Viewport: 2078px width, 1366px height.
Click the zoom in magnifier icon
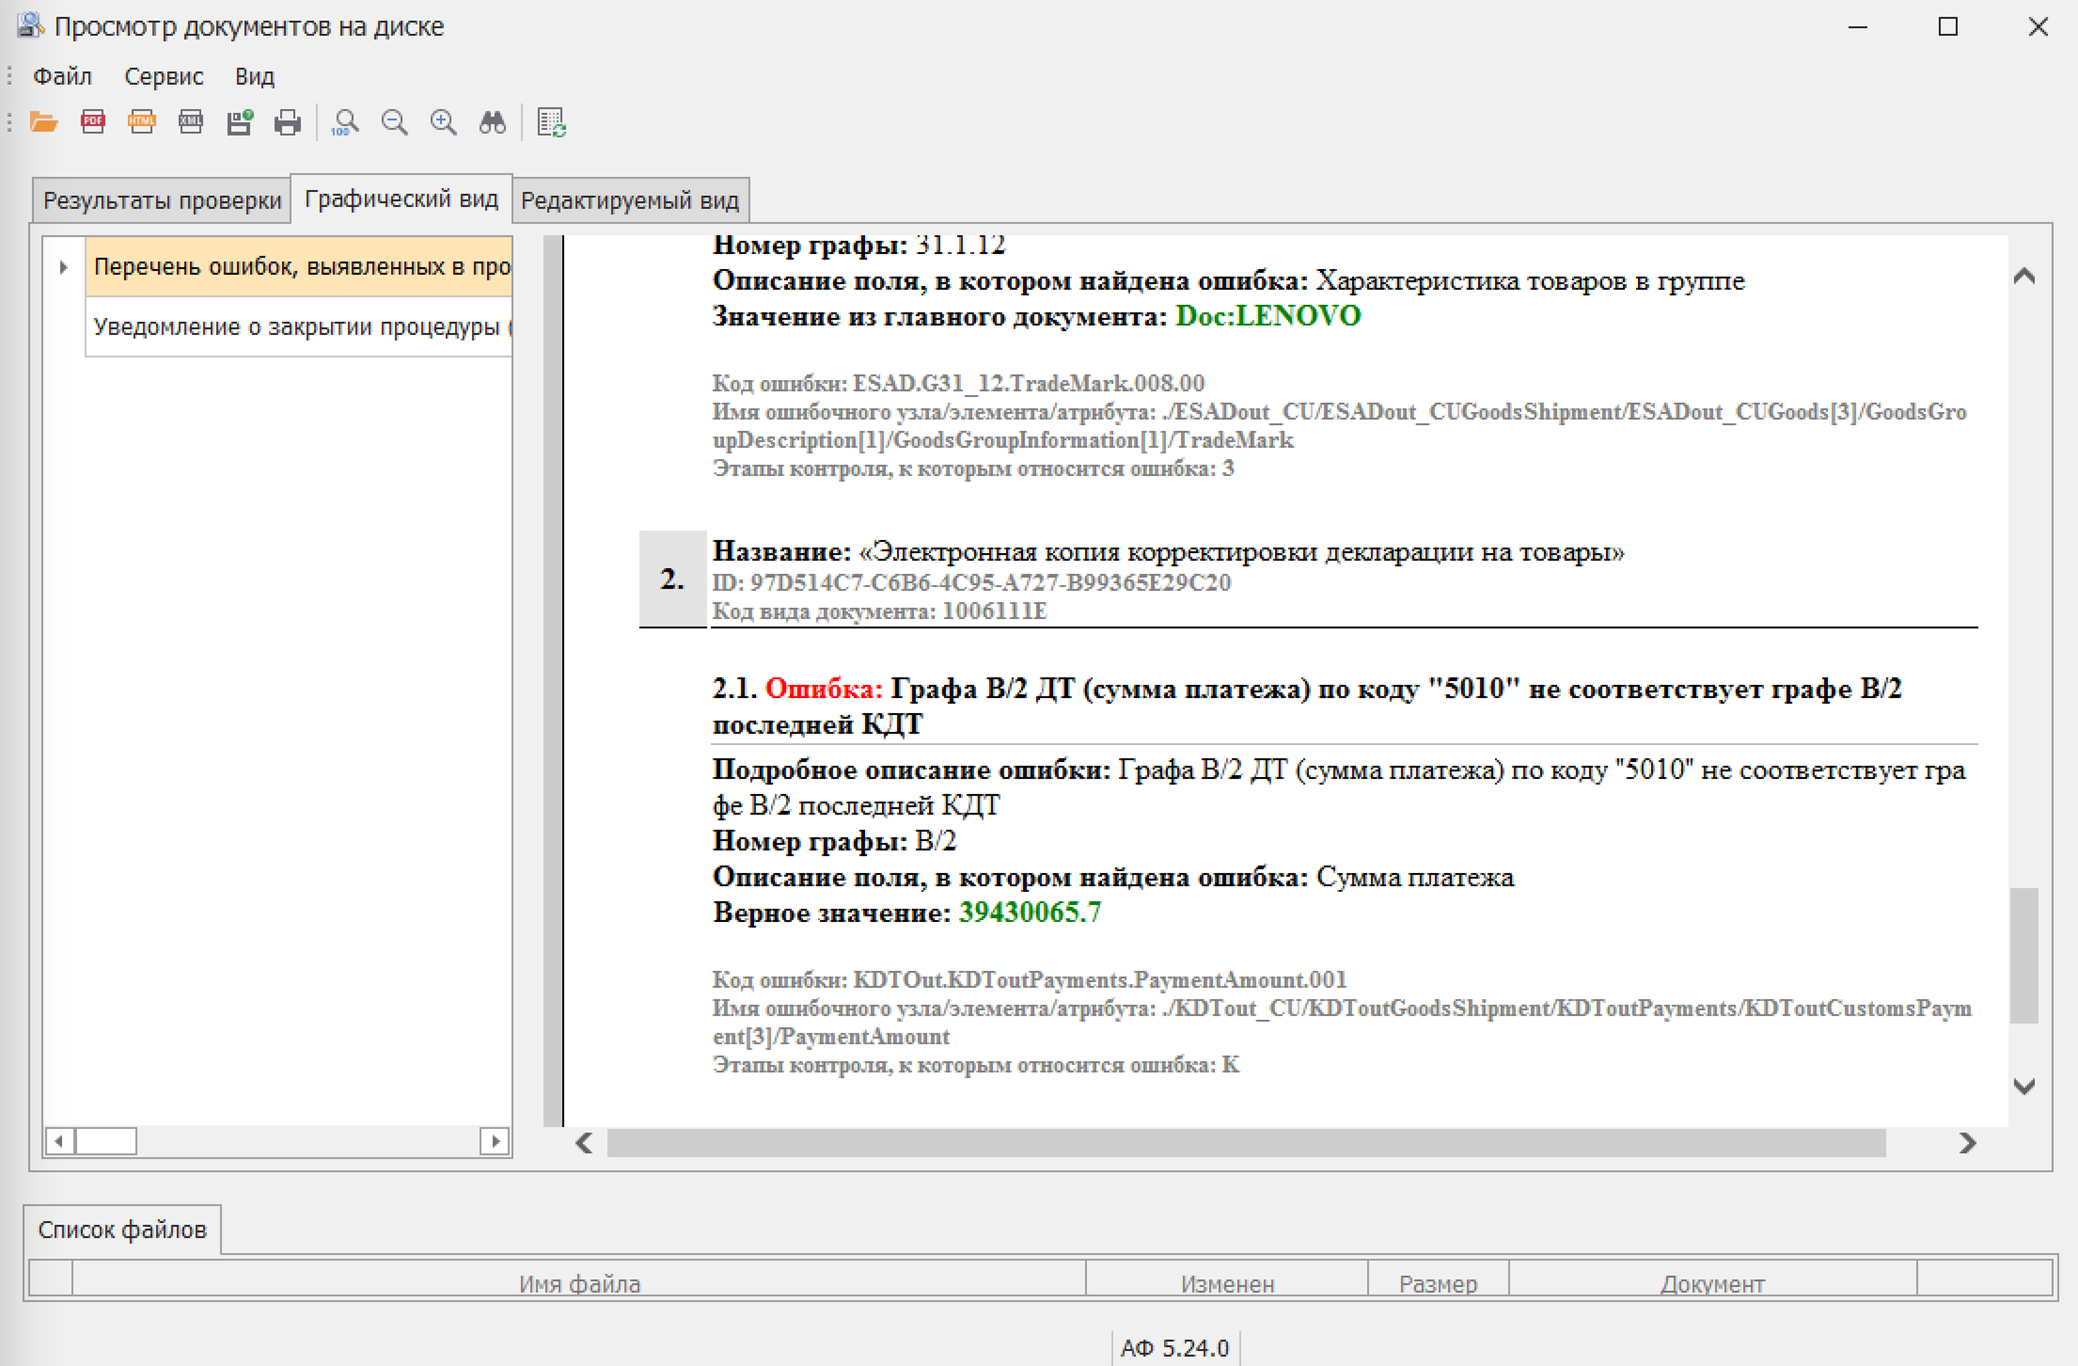443,122
